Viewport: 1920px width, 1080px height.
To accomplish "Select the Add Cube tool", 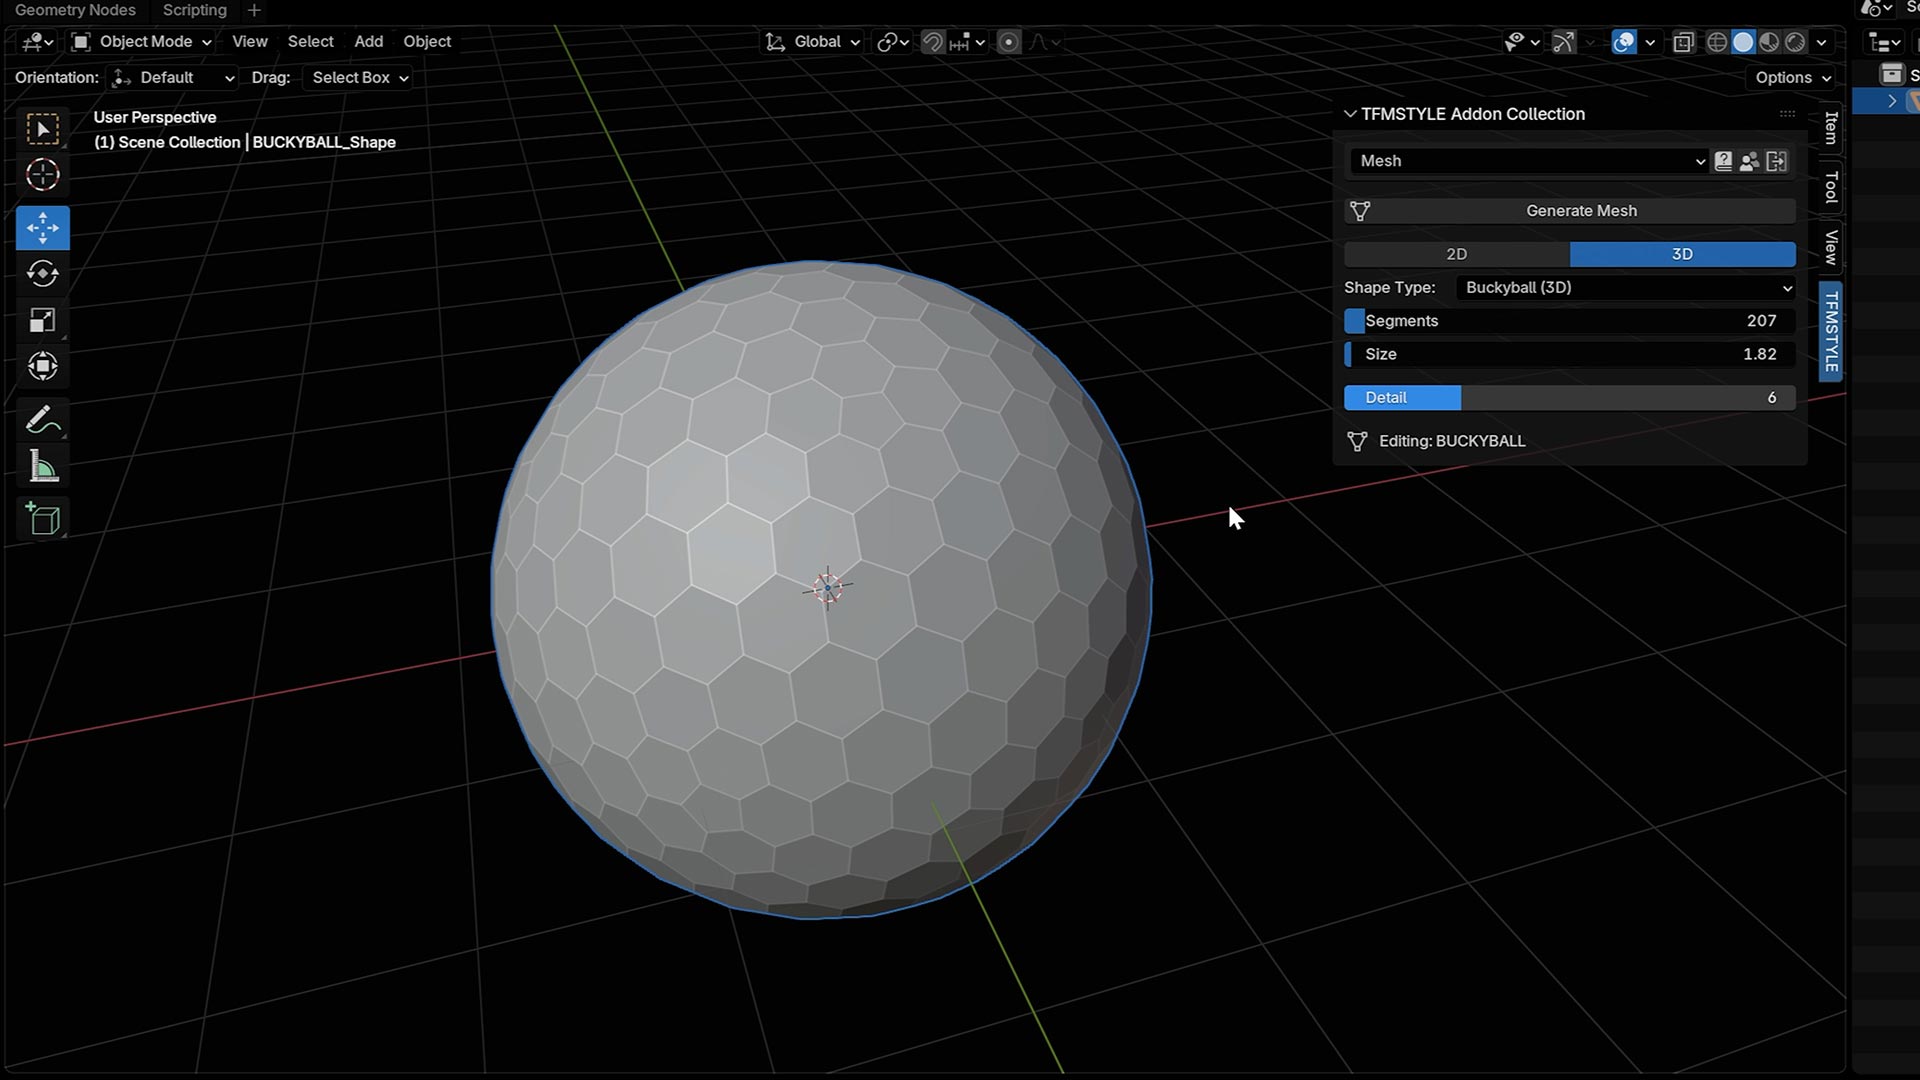I will point(42,519).
